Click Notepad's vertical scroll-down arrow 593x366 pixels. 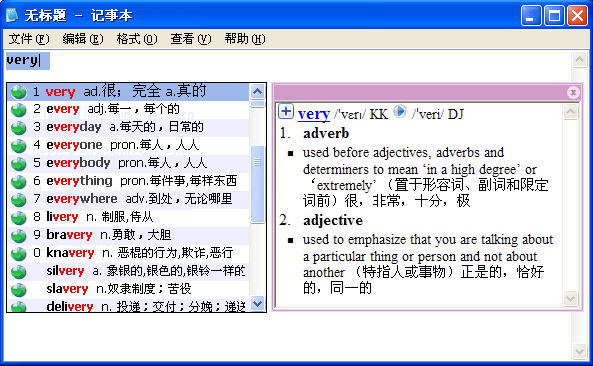[579, 351]
